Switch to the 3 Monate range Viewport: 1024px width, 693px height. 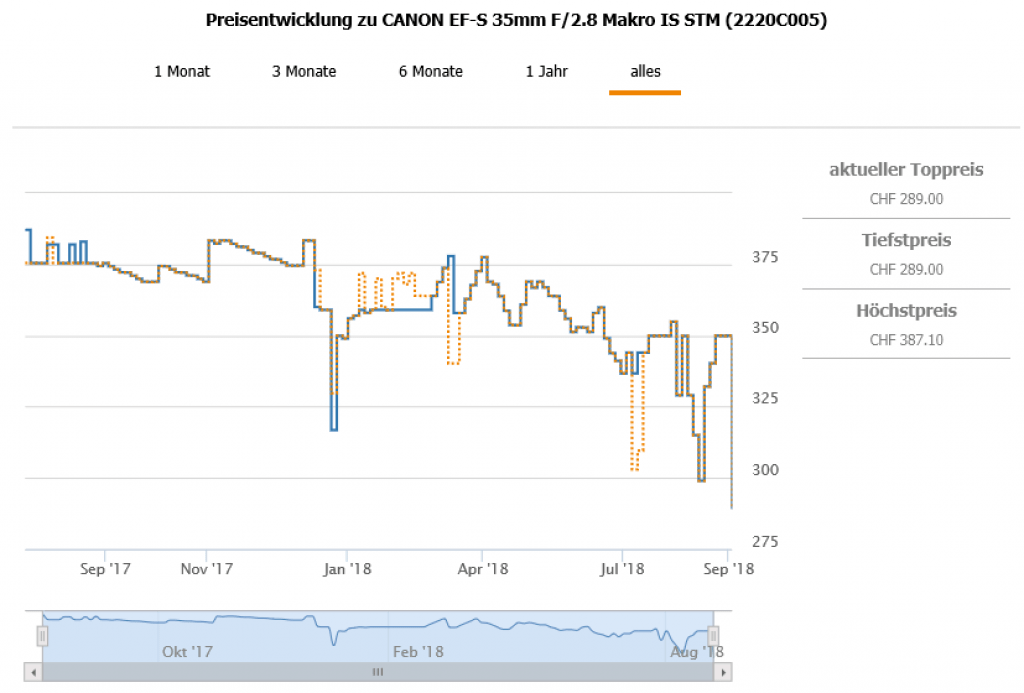click(x=304, y=71)
